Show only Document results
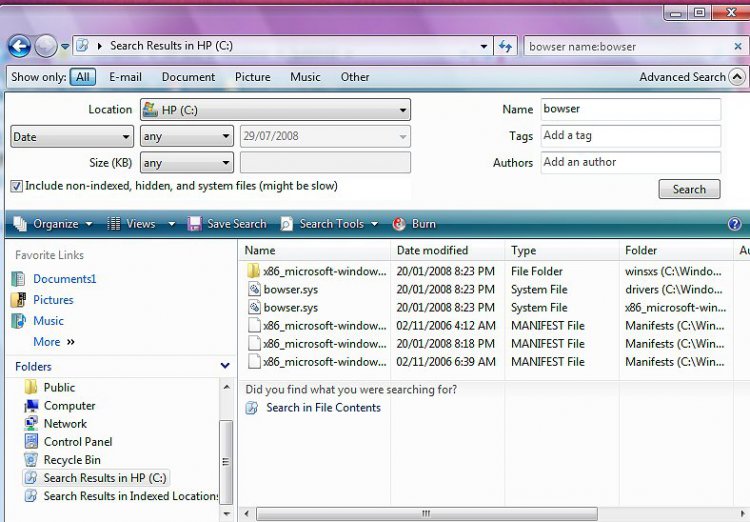 pos(188,77)
